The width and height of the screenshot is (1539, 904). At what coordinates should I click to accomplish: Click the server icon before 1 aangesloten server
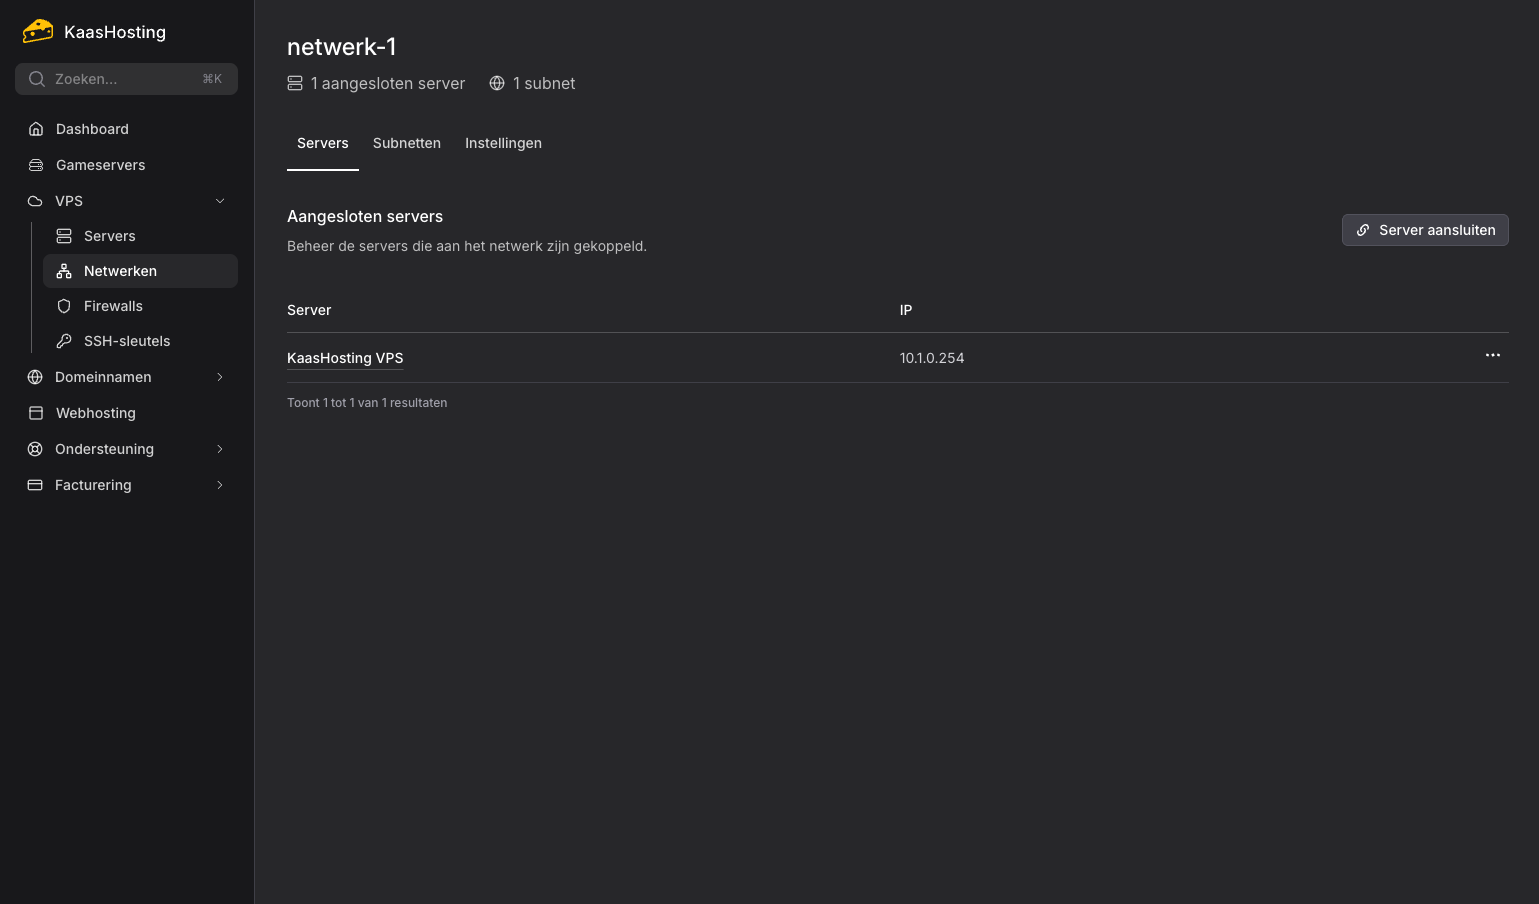295,83
